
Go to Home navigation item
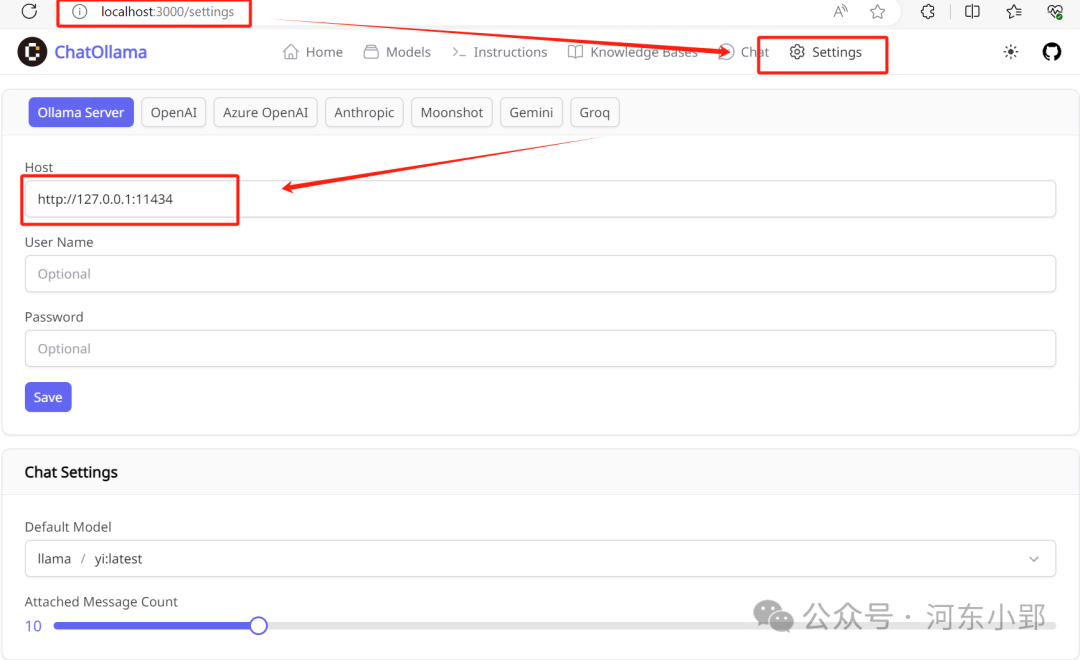pos(313,52)
